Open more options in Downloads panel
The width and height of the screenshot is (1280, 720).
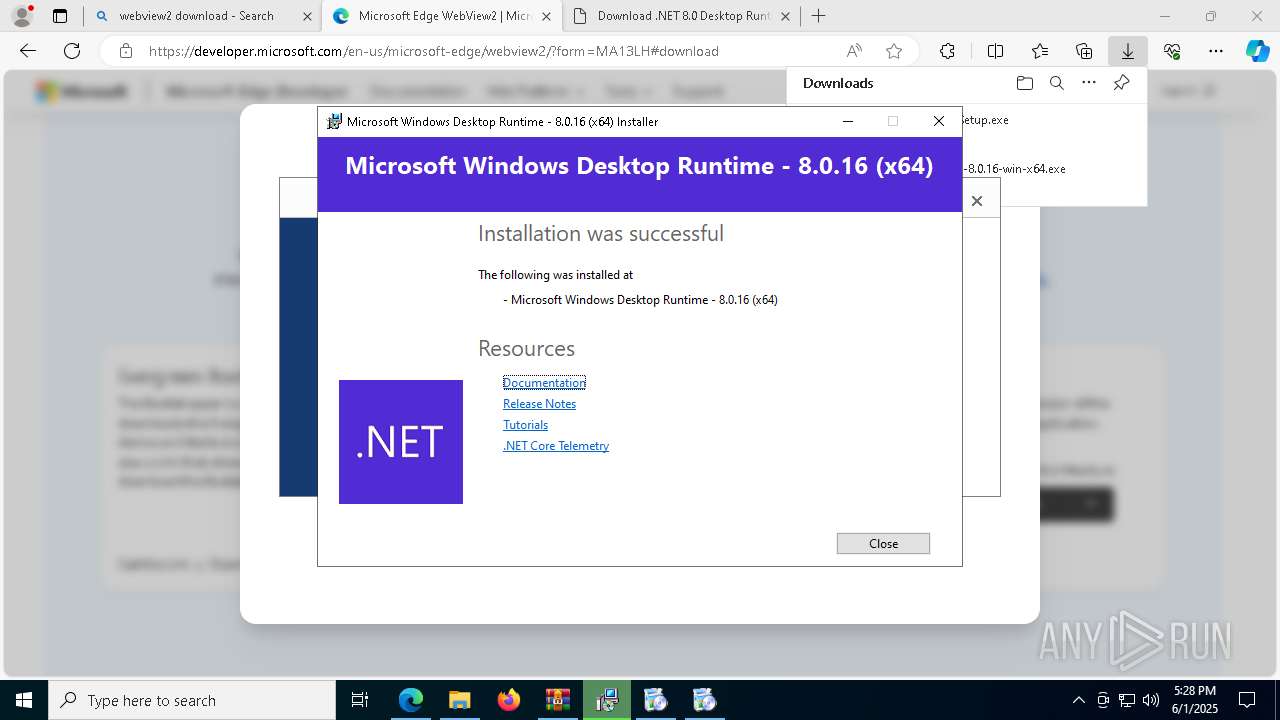1089,83
